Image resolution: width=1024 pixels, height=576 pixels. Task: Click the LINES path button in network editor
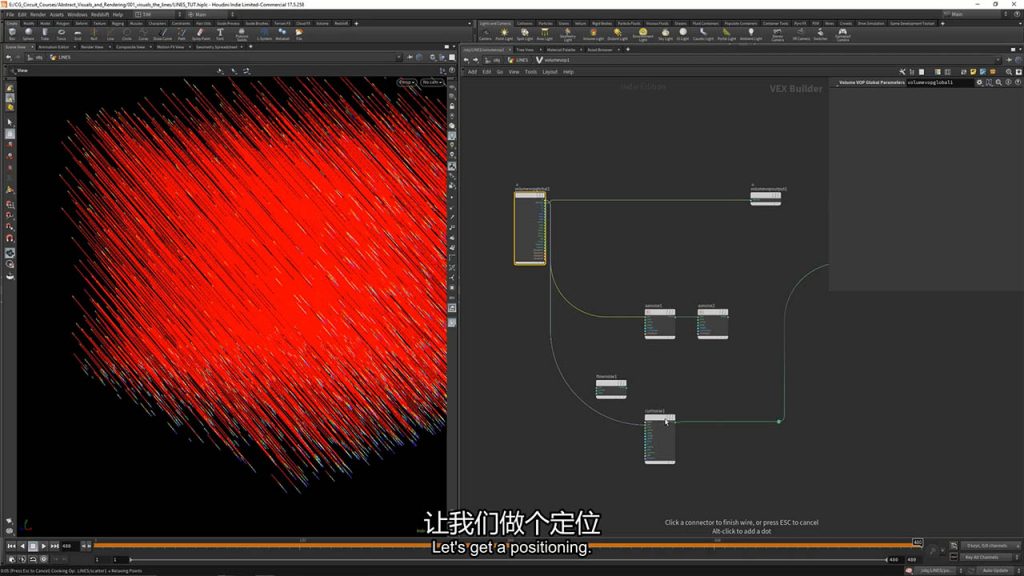click(x=518, y=60)
